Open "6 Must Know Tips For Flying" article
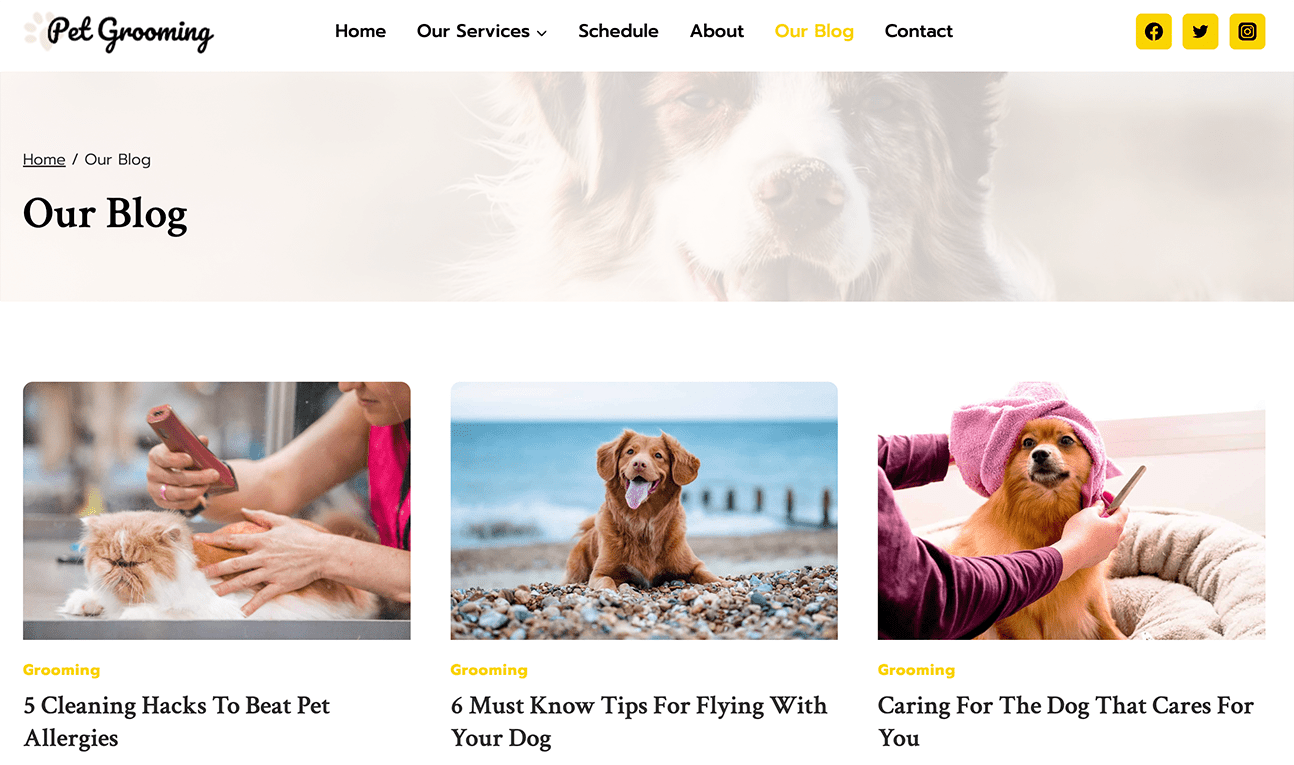Image resolution: width=1294 pixels, height=765 pixels. coord(639,722)
